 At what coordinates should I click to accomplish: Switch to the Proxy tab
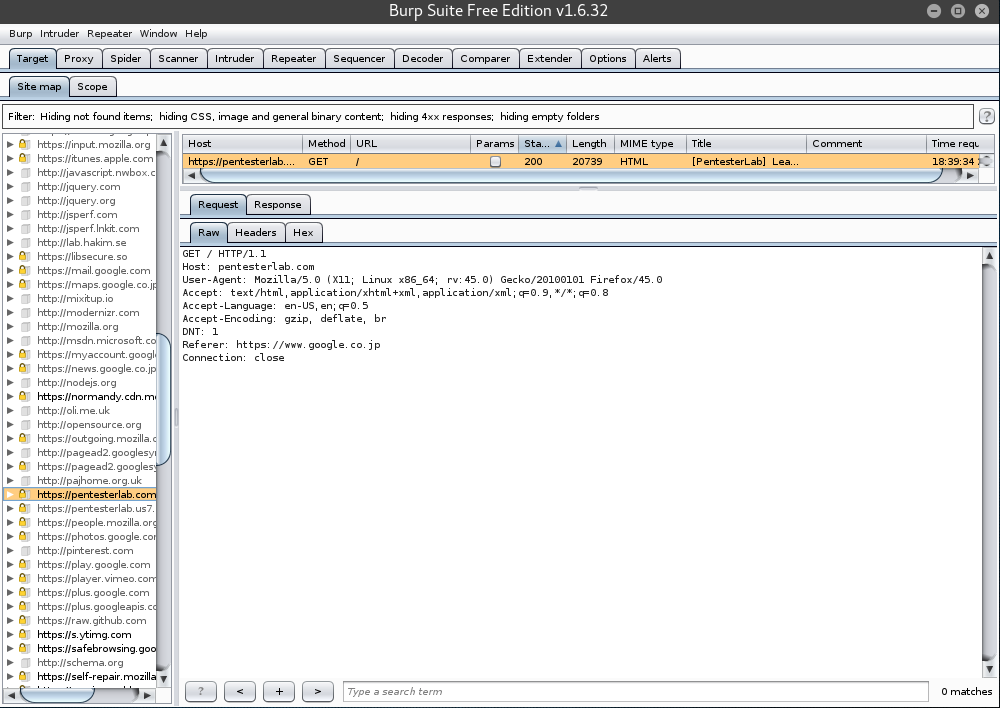(x=78, y=59)
